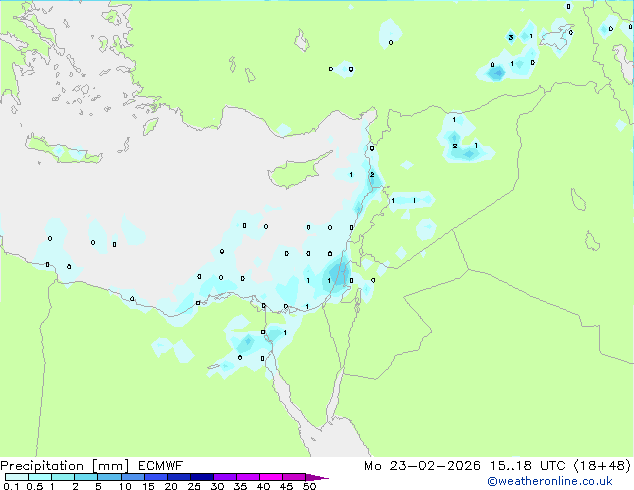This screenshot has height=490, width=634.
Task: Click the precipitation value "3" on the map
Action: [x=511, y=38]
